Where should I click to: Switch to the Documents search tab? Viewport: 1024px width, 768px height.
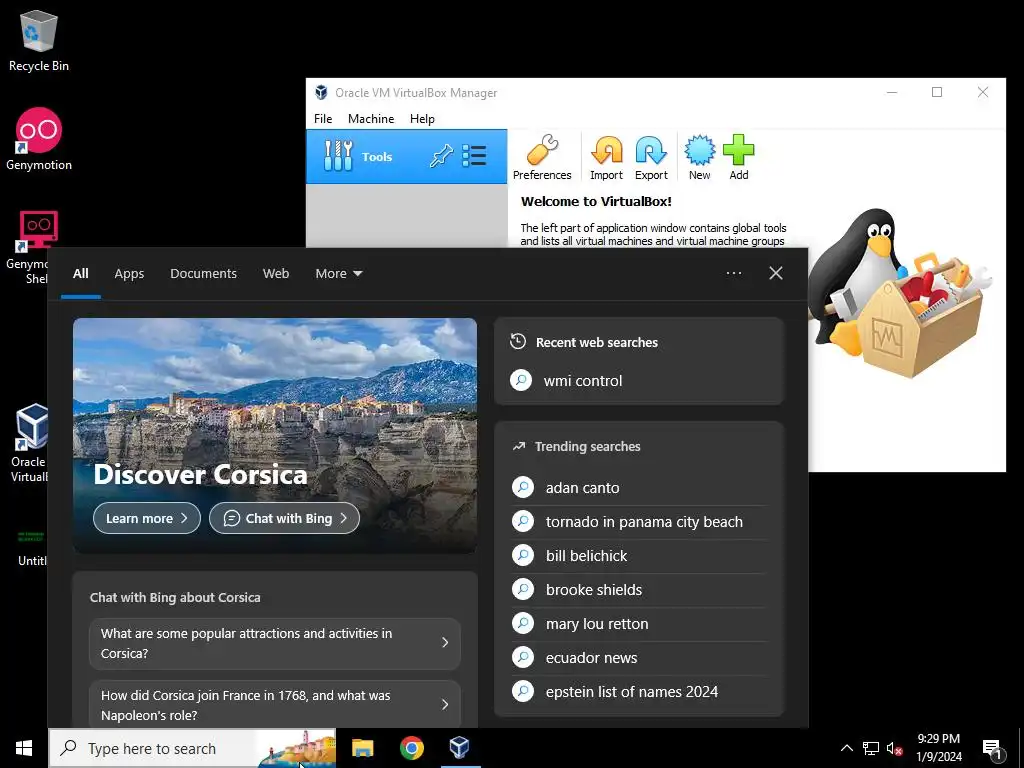click(203, 274)
